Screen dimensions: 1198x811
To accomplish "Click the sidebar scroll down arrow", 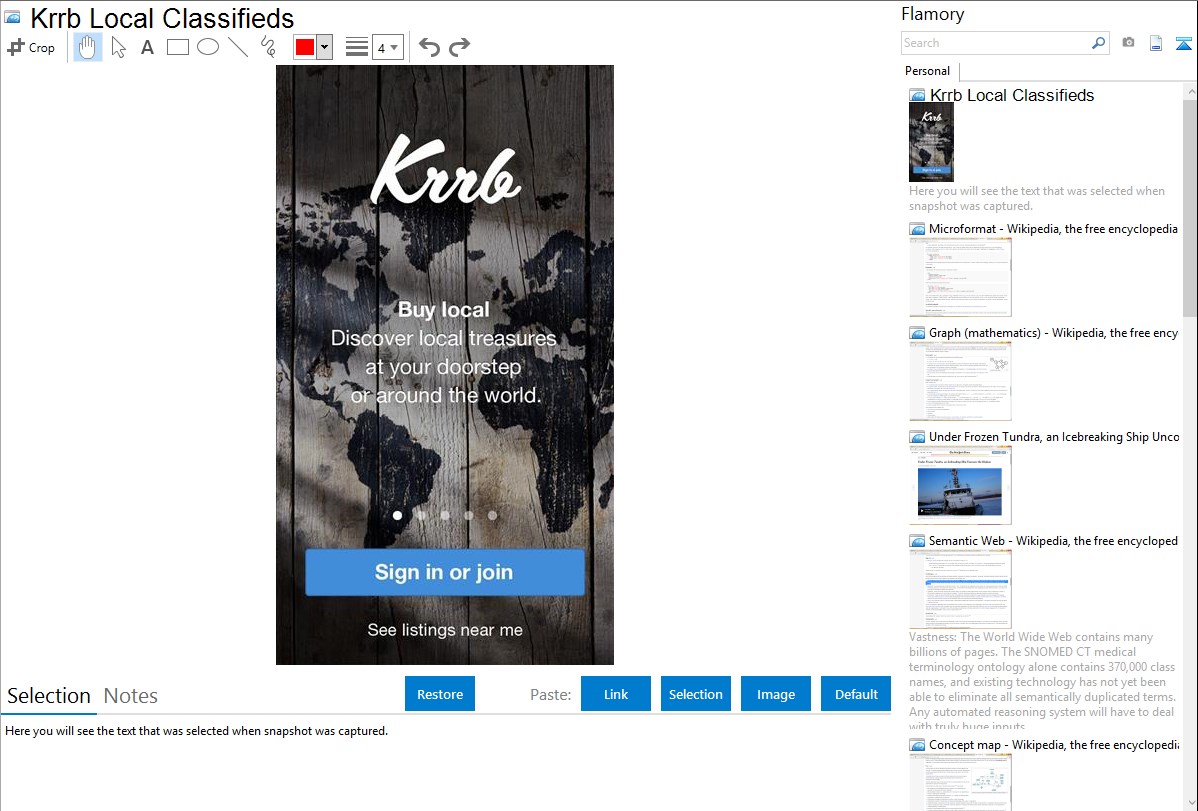I will 1190,803.
